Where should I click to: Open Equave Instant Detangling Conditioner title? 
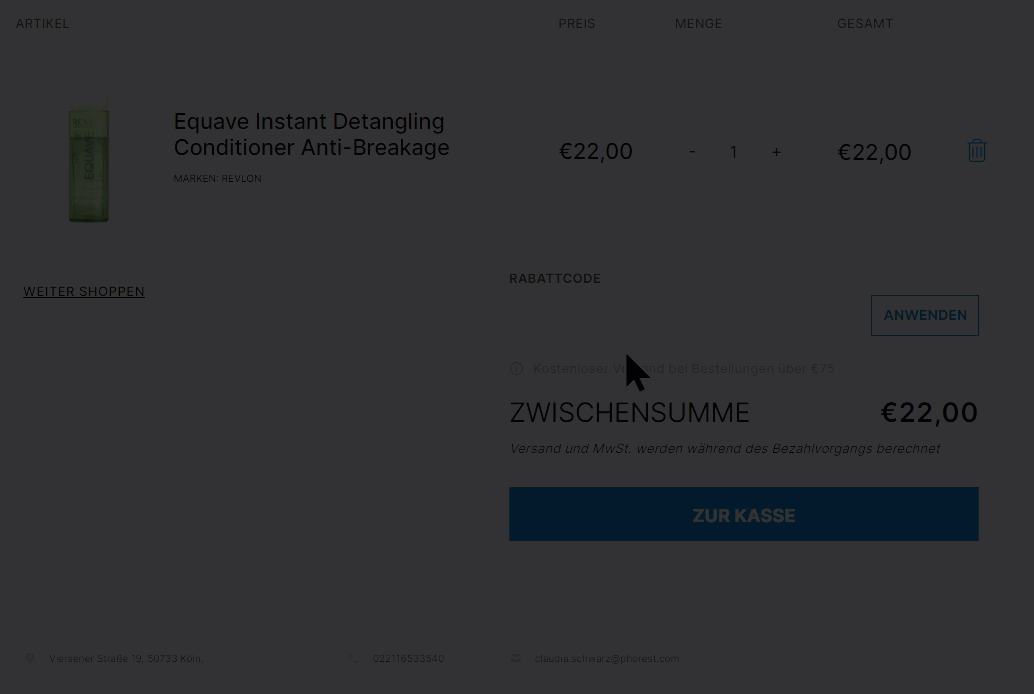(x=311, y=134)
